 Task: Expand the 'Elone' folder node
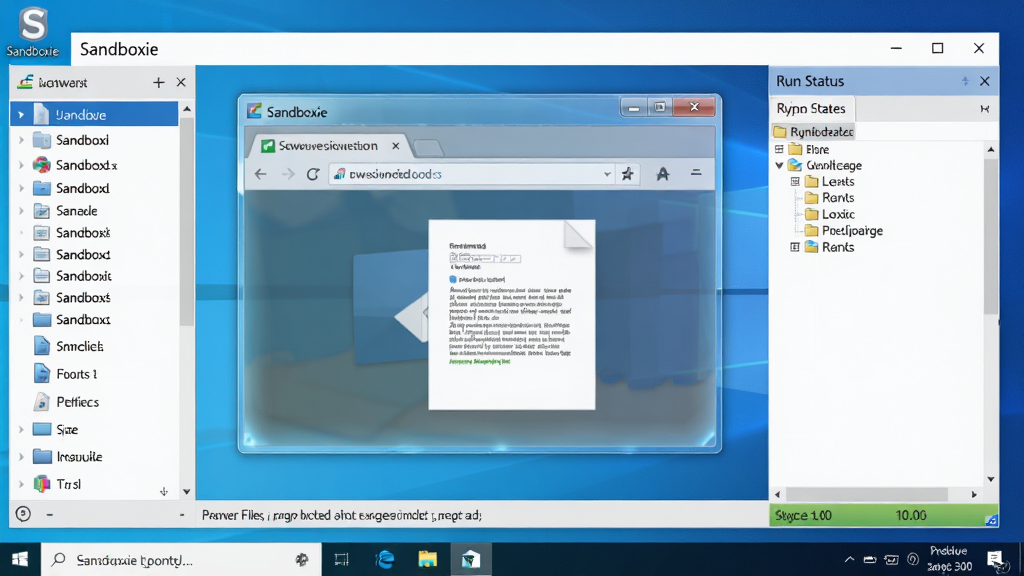click(779, 150)
